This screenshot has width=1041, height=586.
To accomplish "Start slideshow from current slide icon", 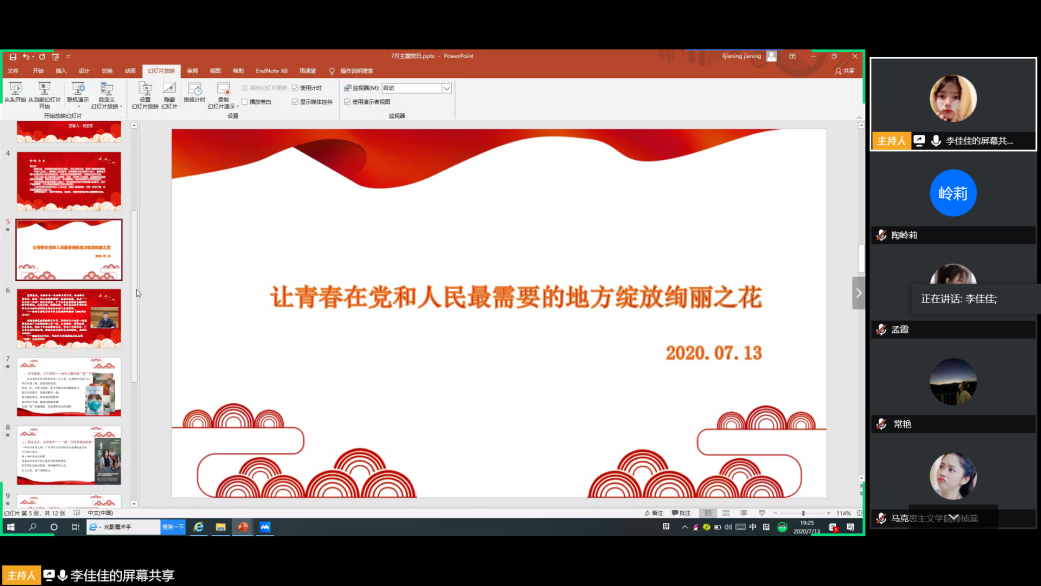I will tap(44, 90).
